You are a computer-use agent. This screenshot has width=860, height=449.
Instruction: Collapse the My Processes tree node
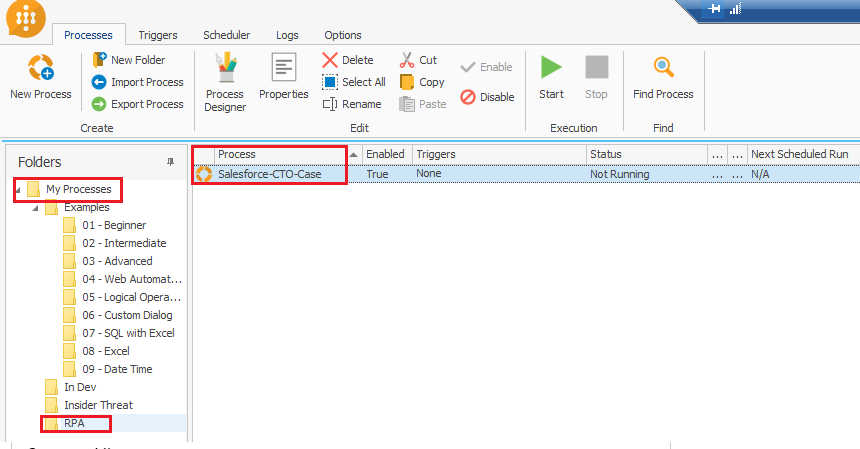[x=19, y=189]
